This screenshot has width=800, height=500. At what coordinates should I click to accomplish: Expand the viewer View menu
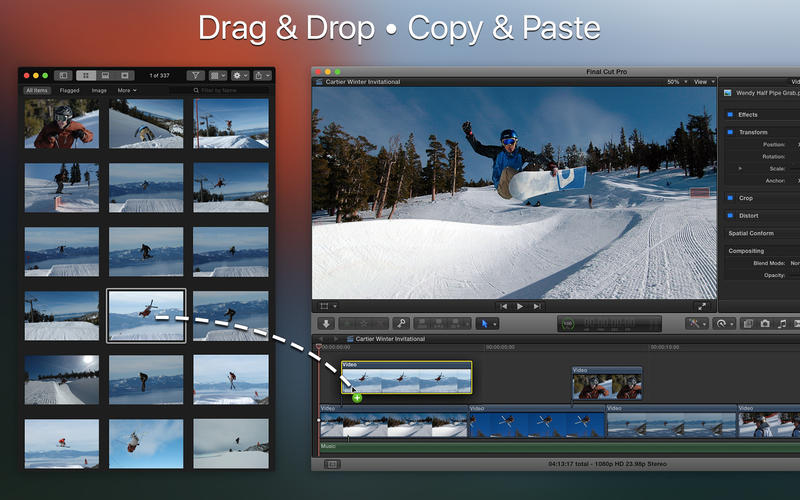(x=703, y=82)
